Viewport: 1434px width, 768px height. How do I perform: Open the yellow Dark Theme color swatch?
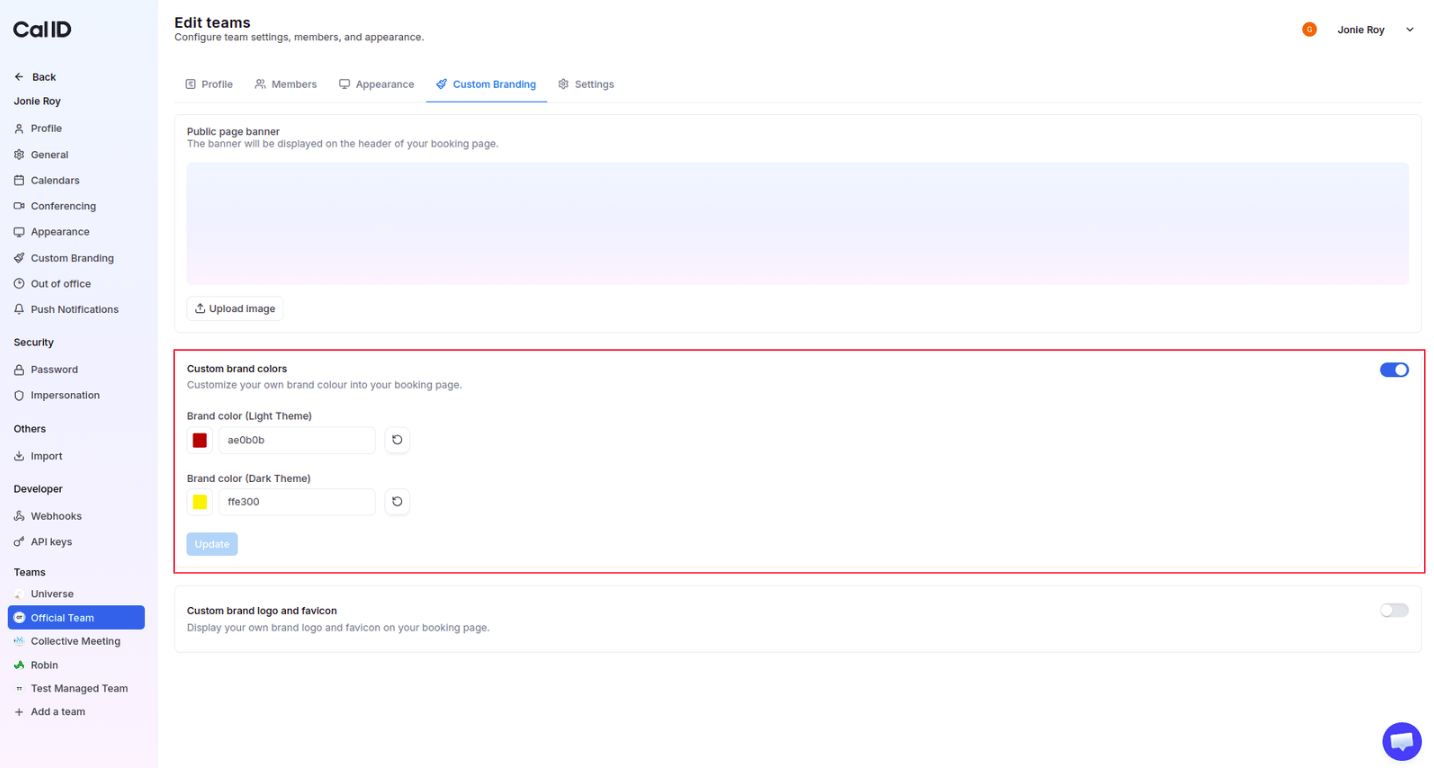tap(200, 502)
